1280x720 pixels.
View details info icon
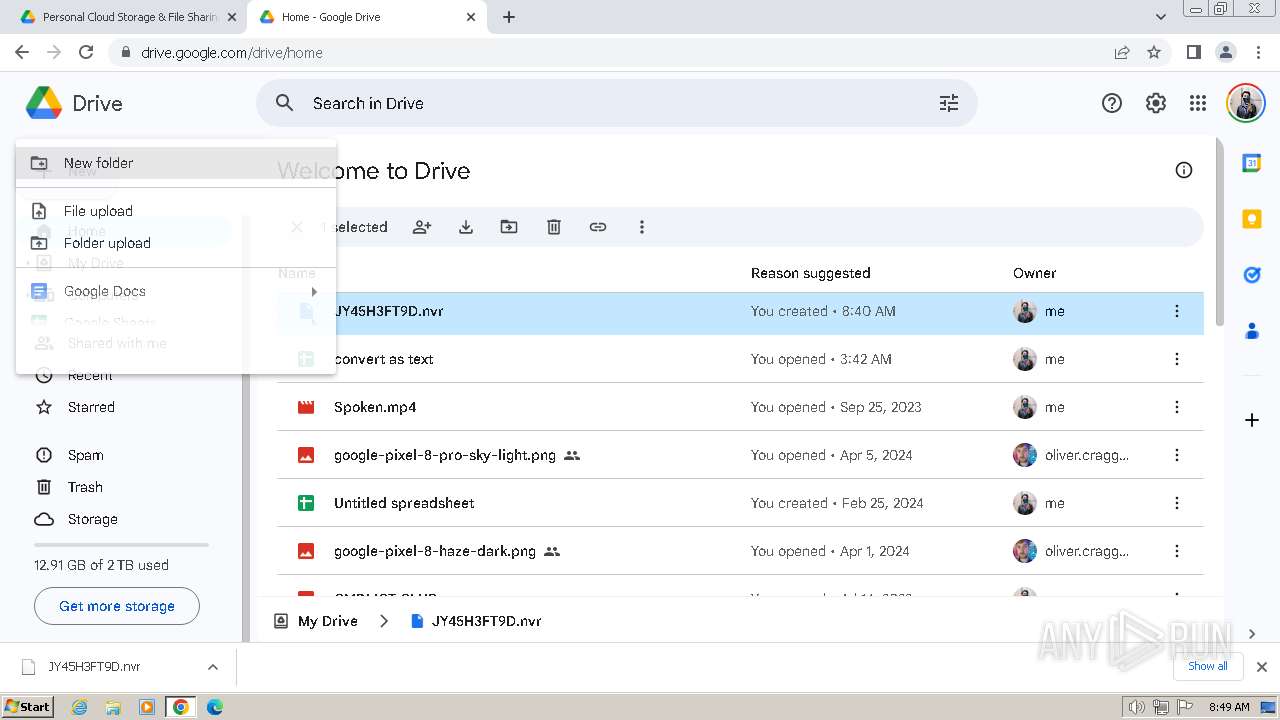tap(1184, 170)
